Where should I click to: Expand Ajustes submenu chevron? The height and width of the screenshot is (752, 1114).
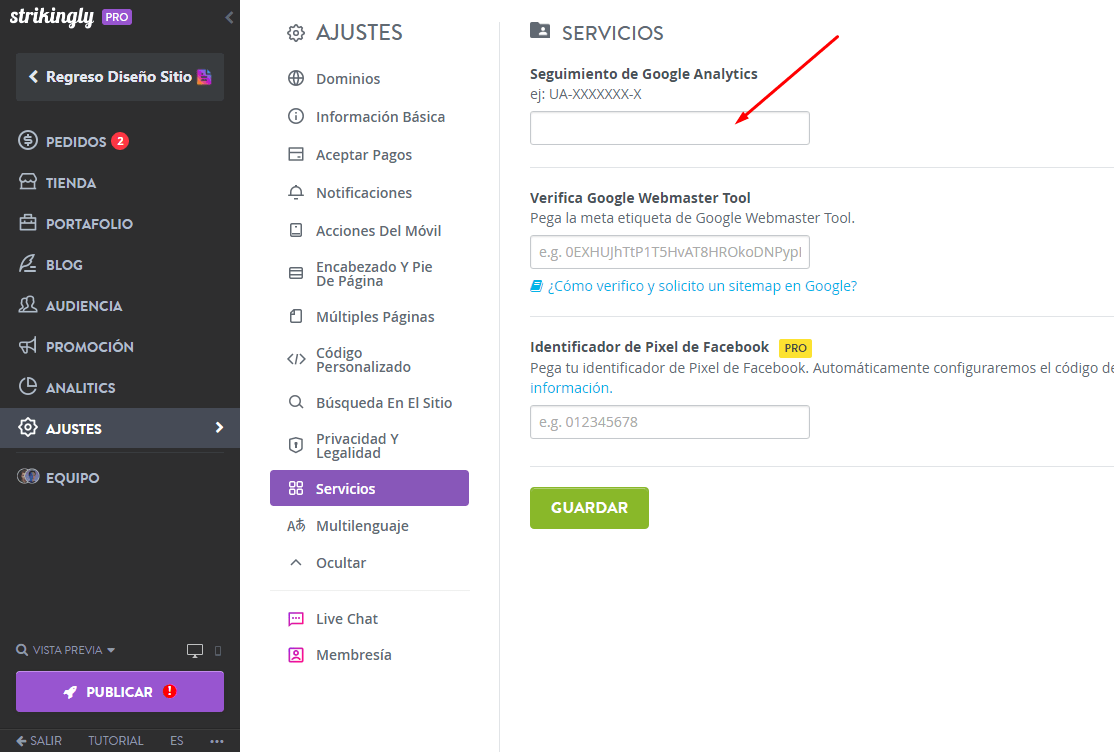pos(219,427)
